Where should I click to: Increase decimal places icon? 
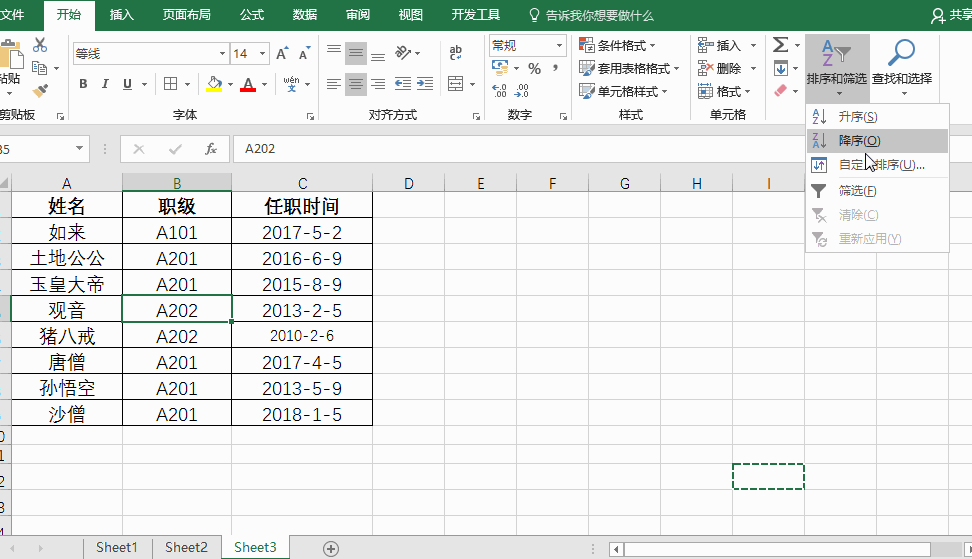coord(500,91)
